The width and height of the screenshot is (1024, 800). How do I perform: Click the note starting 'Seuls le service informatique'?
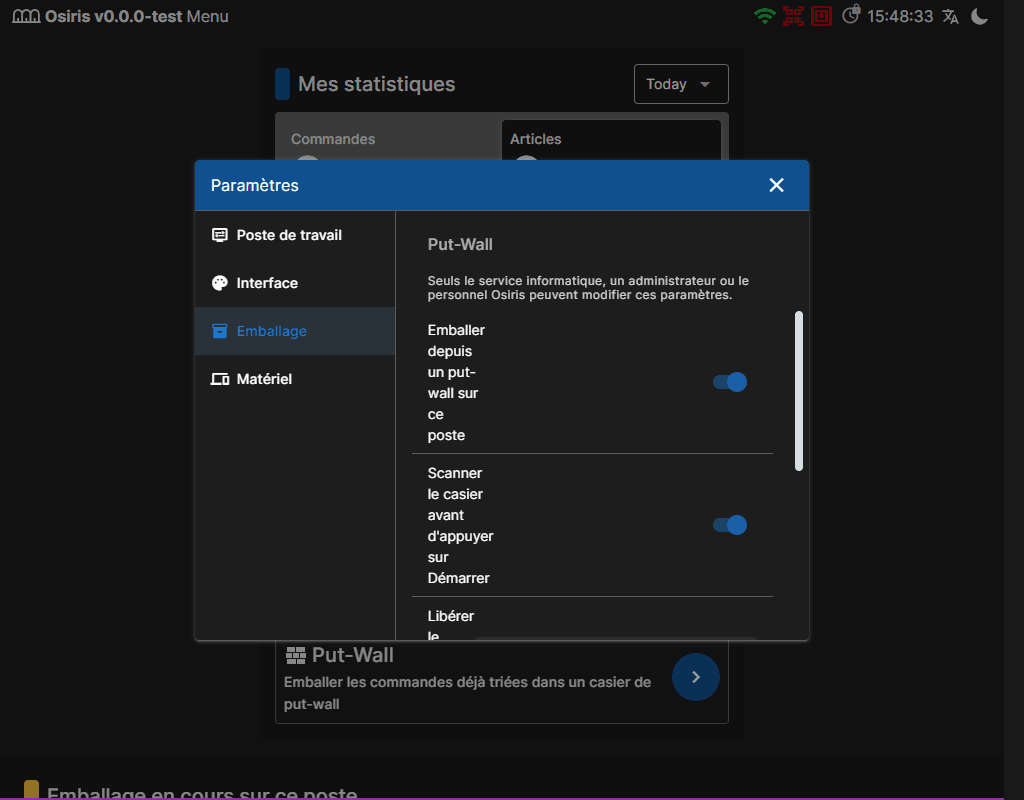(x=588, y=288)
